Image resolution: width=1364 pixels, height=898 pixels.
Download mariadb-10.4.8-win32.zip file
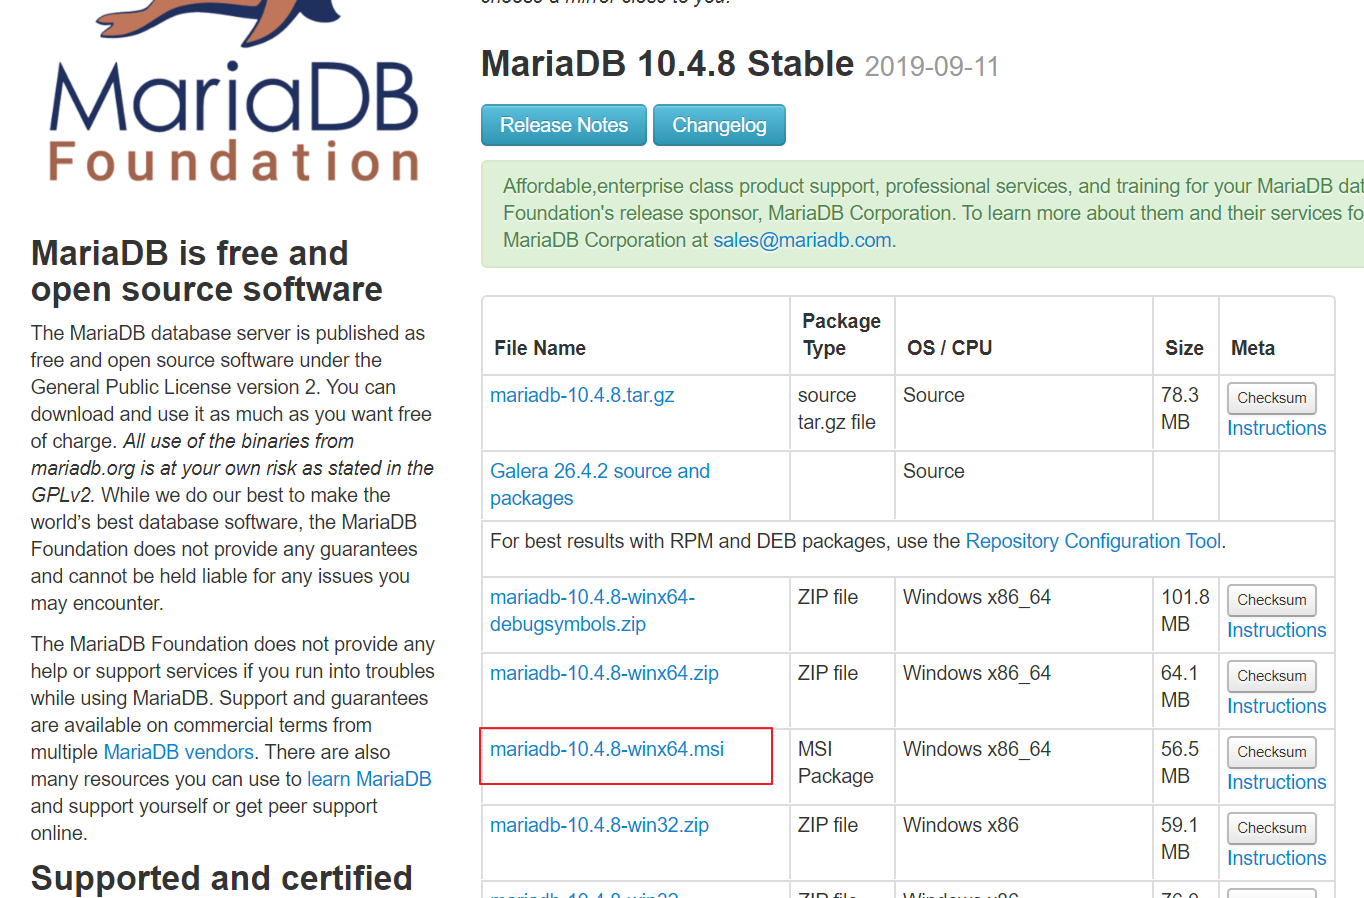[599, 825]
